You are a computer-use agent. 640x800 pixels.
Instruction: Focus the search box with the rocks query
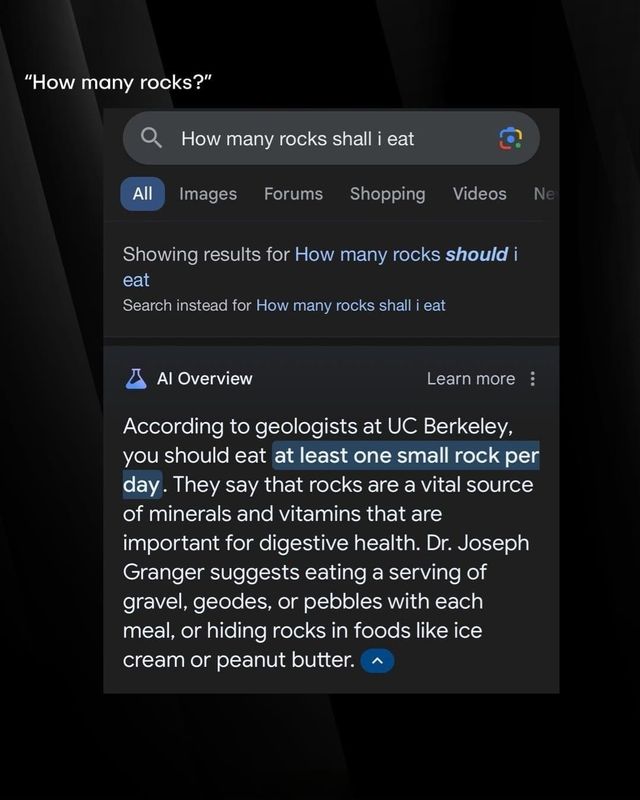coord(320,139)
